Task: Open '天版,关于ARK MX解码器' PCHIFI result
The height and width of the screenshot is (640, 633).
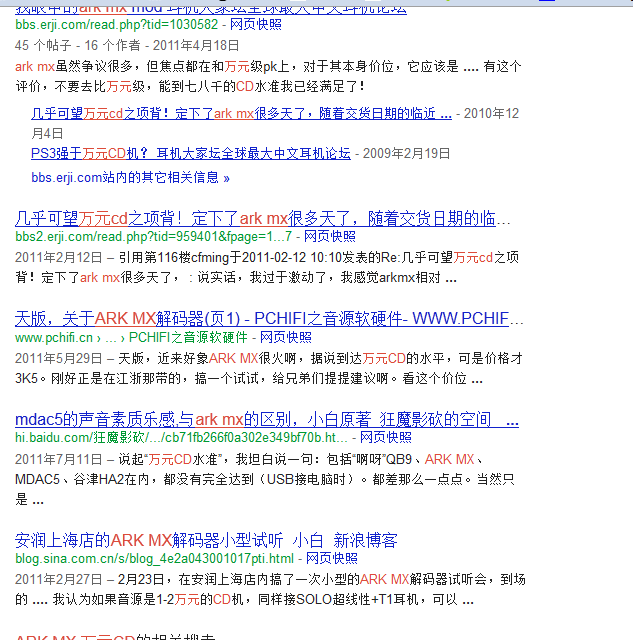Action: pyautogui.click(x=269, y=319)
